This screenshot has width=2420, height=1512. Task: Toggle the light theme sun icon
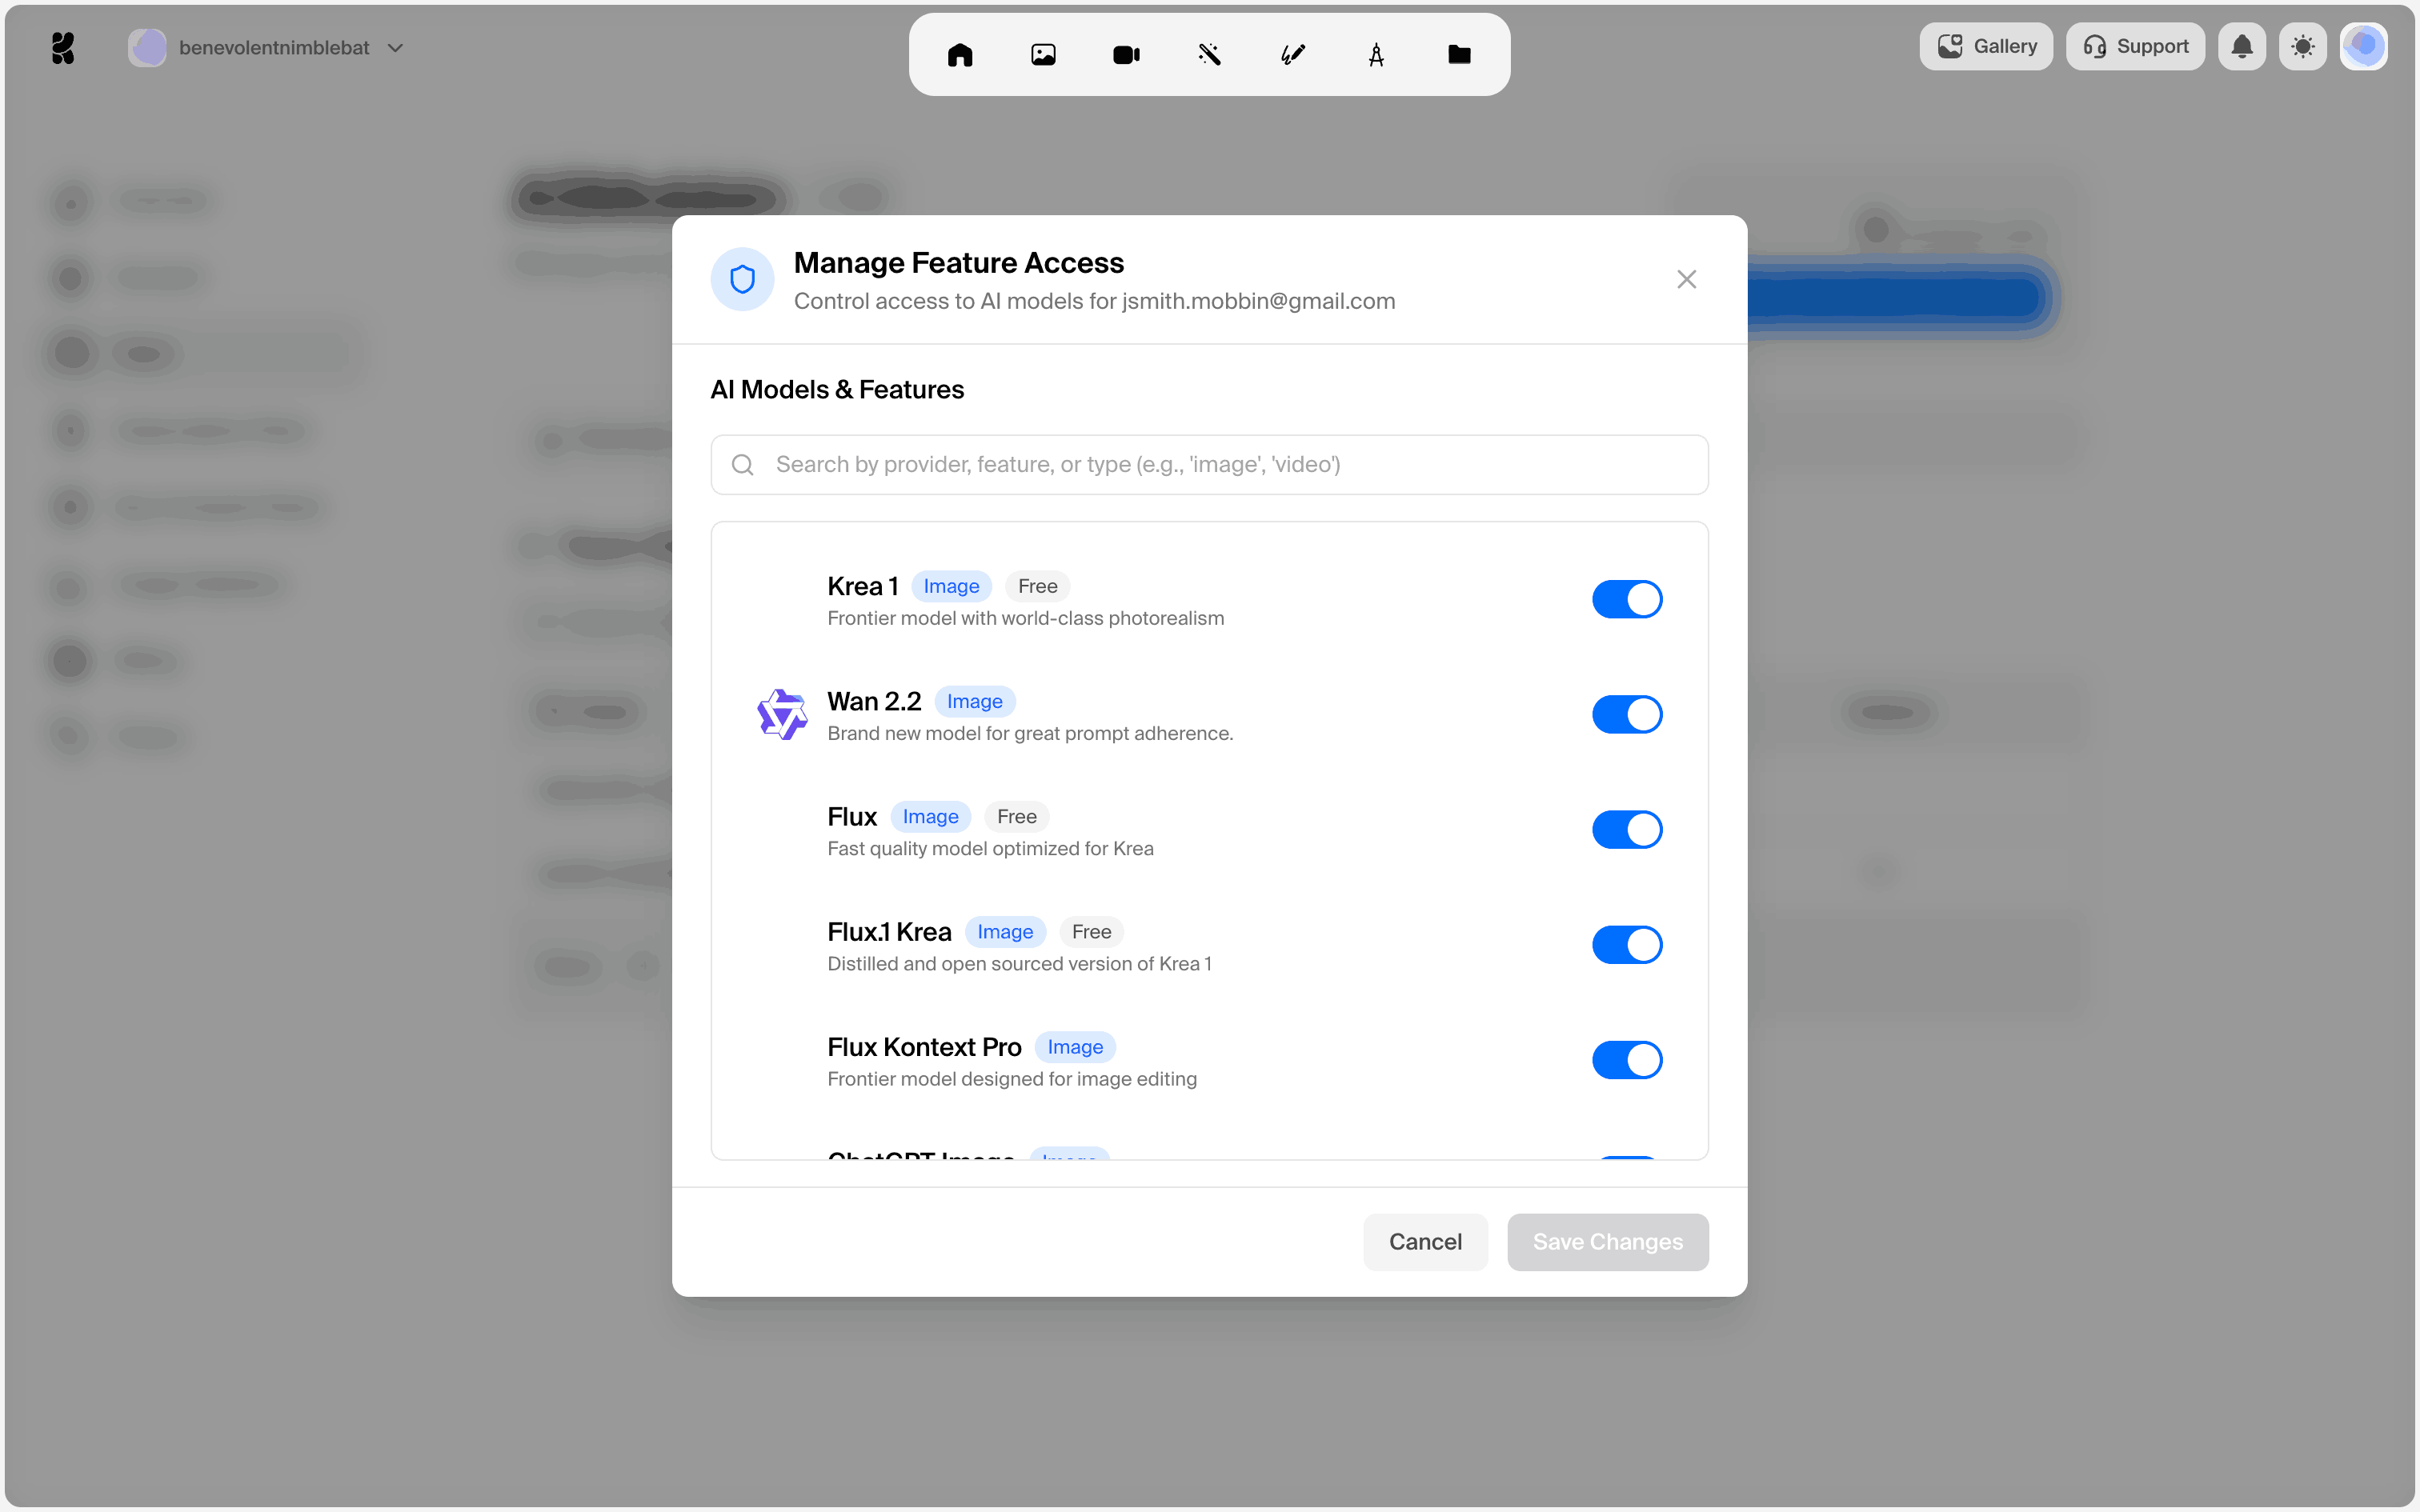(2303, 47)
